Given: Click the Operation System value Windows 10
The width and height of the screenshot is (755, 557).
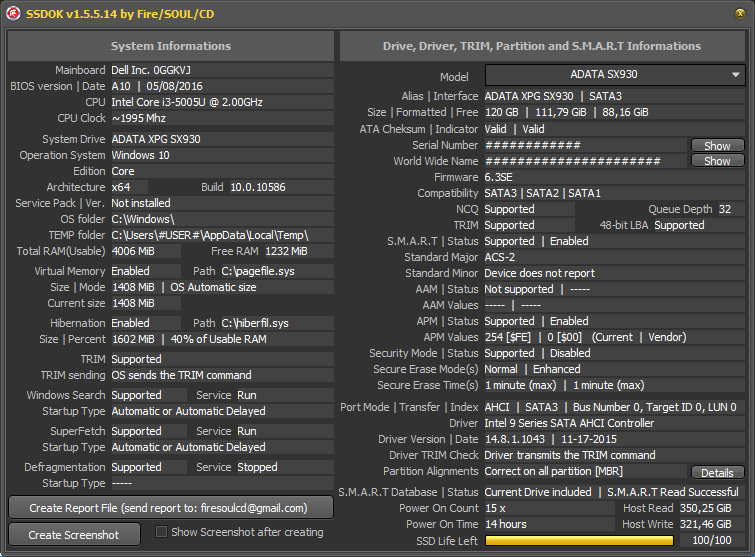Looking at the screenshot, I should click(x=141, y=155).
